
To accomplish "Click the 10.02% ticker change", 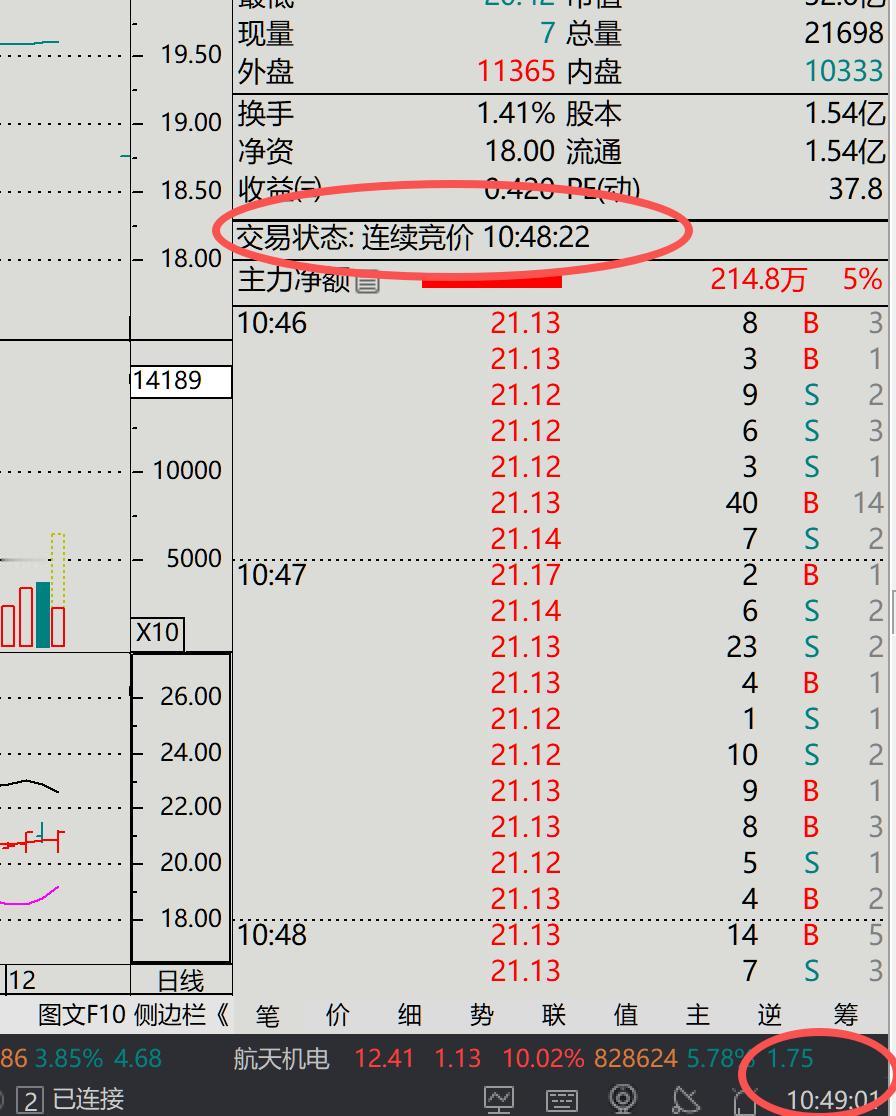I will 544,1059.
